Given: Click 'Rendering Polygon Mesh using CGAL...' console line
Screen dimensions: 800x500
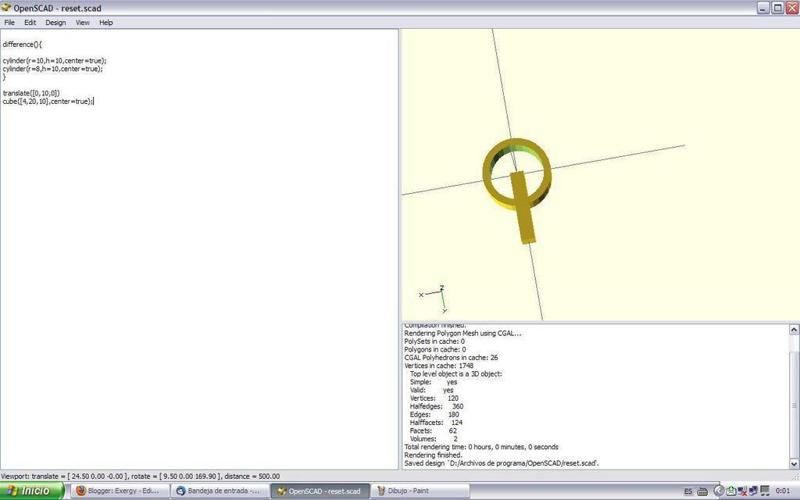Looking at the screenshot, I should tap(462, 333).
